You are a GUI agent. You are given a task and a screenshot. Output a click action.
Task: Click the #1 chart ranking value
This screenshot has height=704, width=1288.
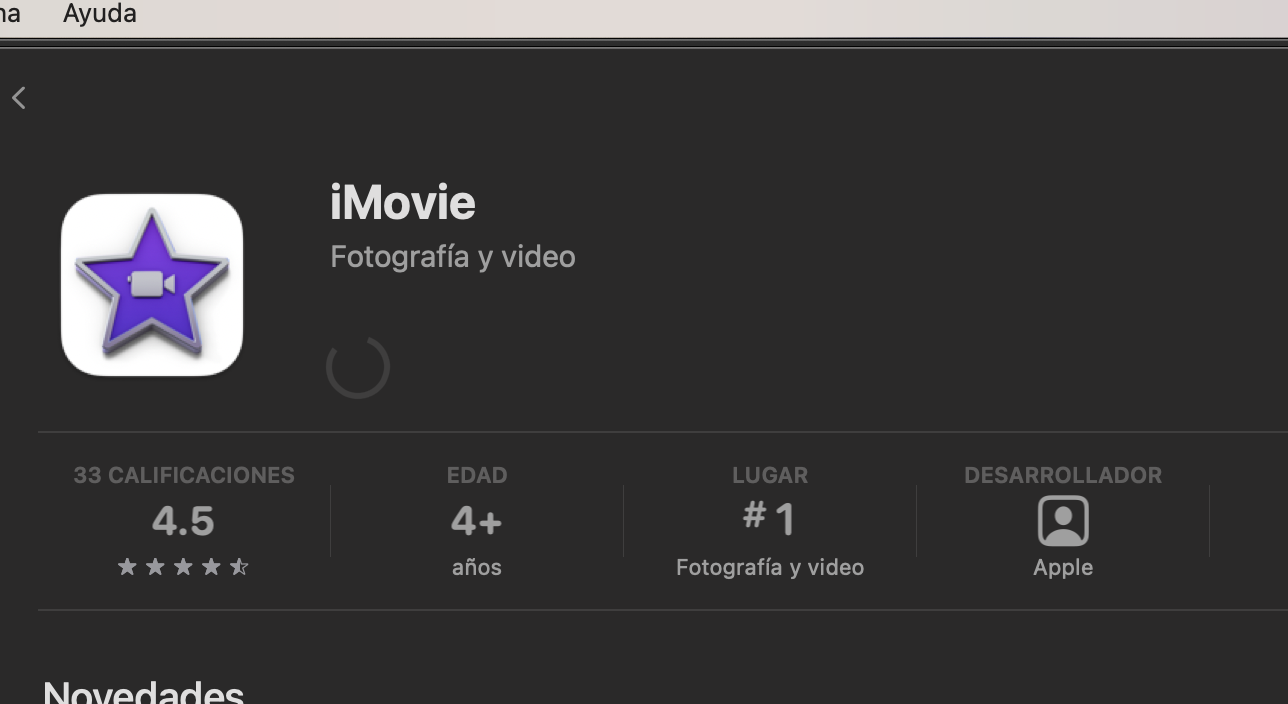770,519
